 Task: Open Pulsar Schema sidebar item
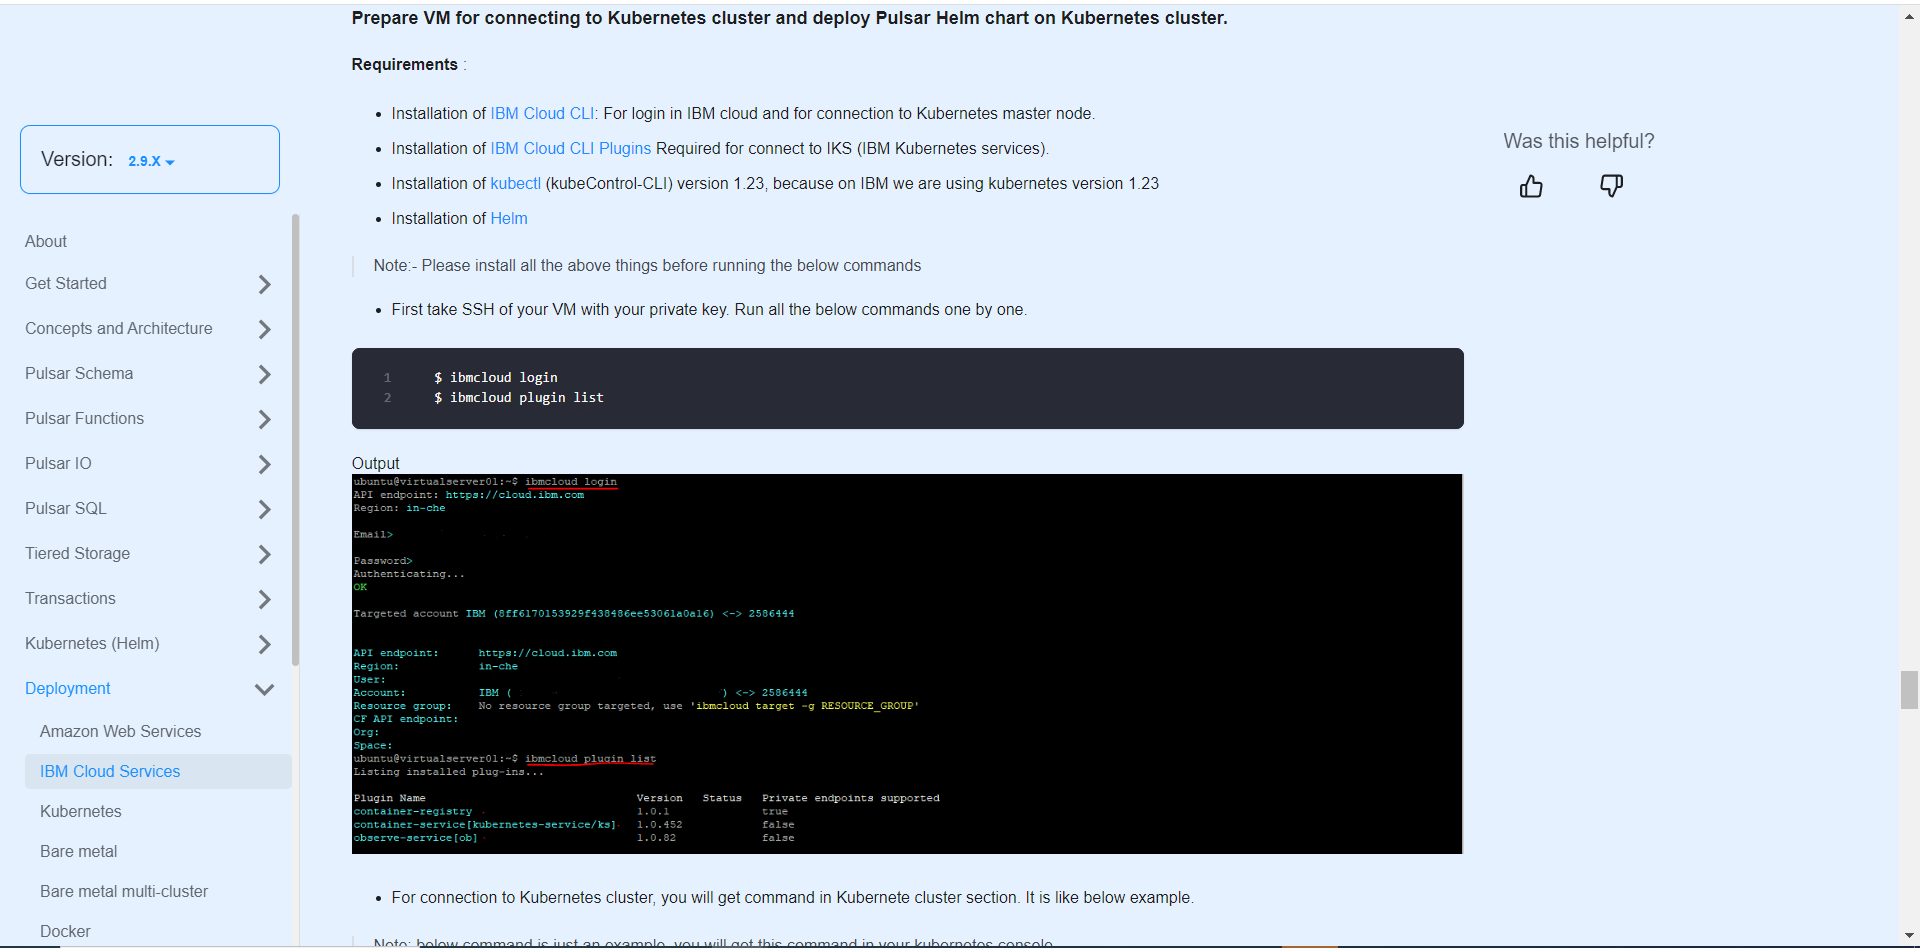79,373
